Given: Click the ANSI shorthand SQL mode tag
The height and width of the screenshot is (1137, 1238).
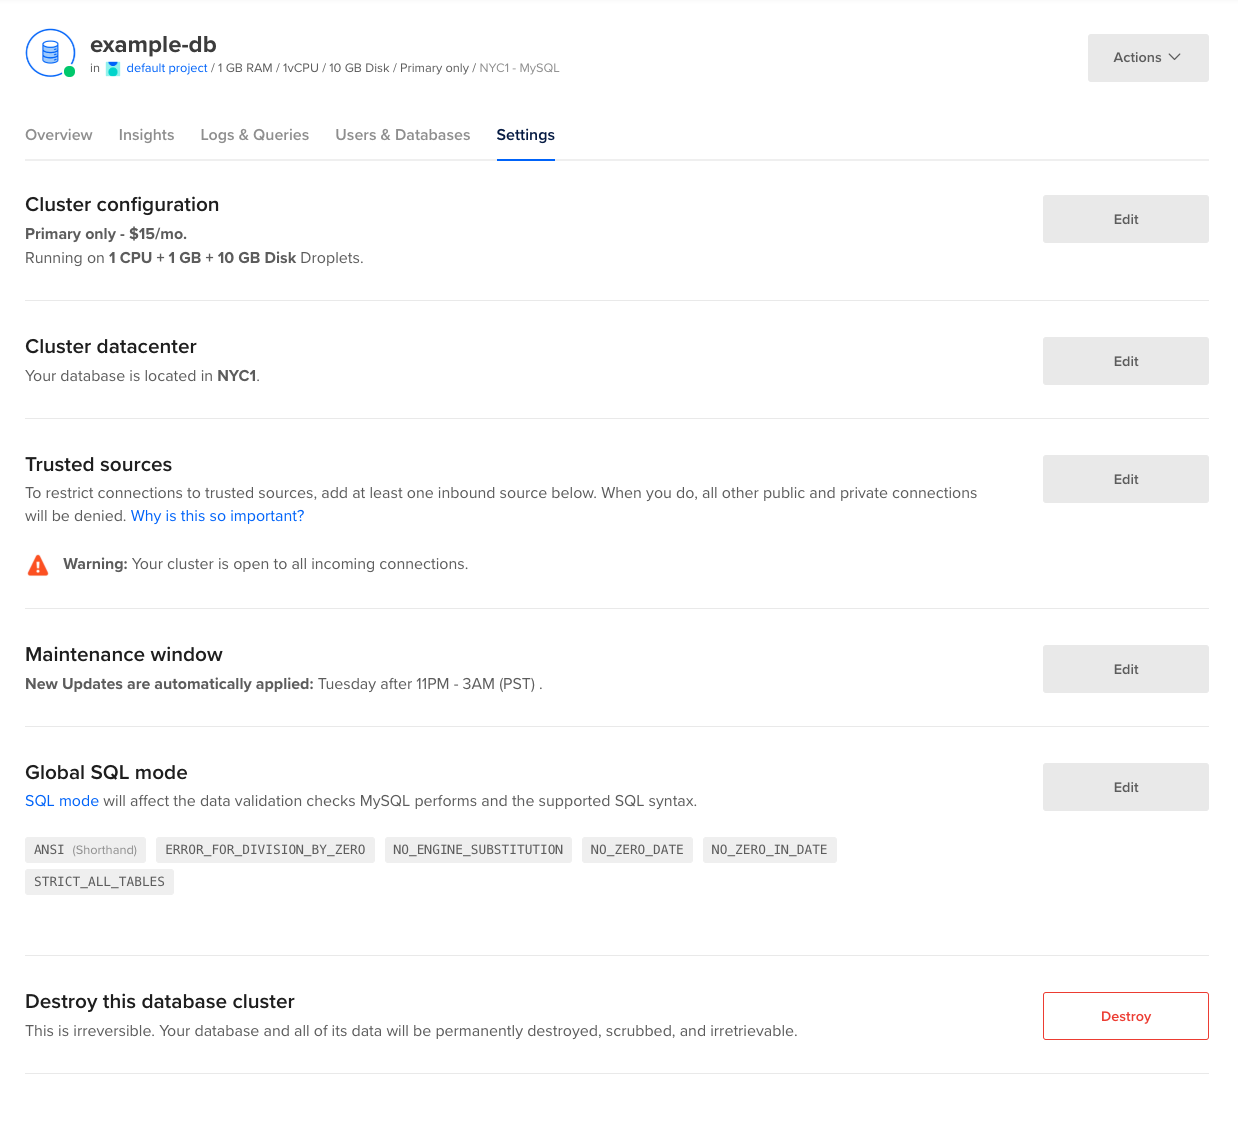Looking at the screenshot, I should (x=85, y=849).
